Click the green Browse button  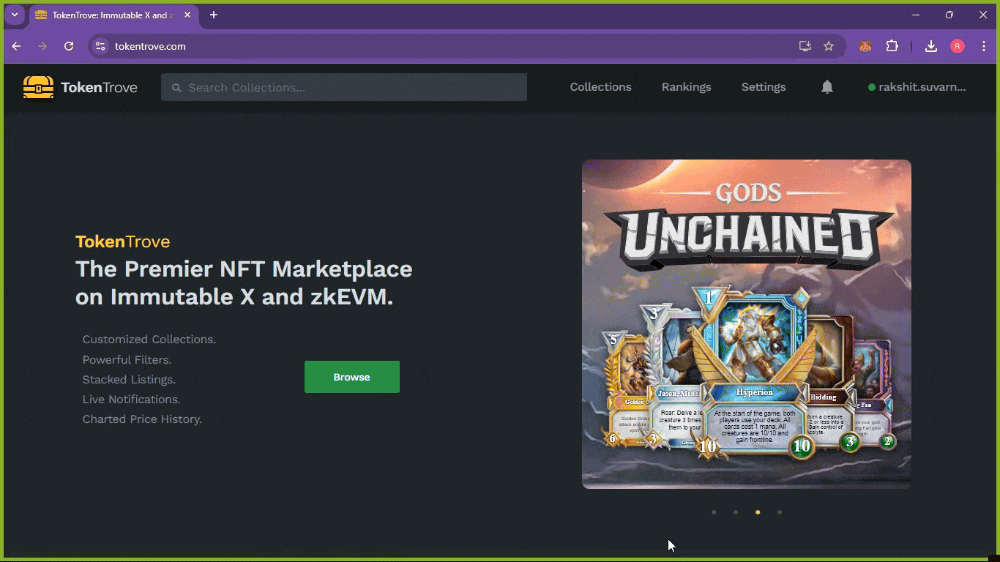352,377
